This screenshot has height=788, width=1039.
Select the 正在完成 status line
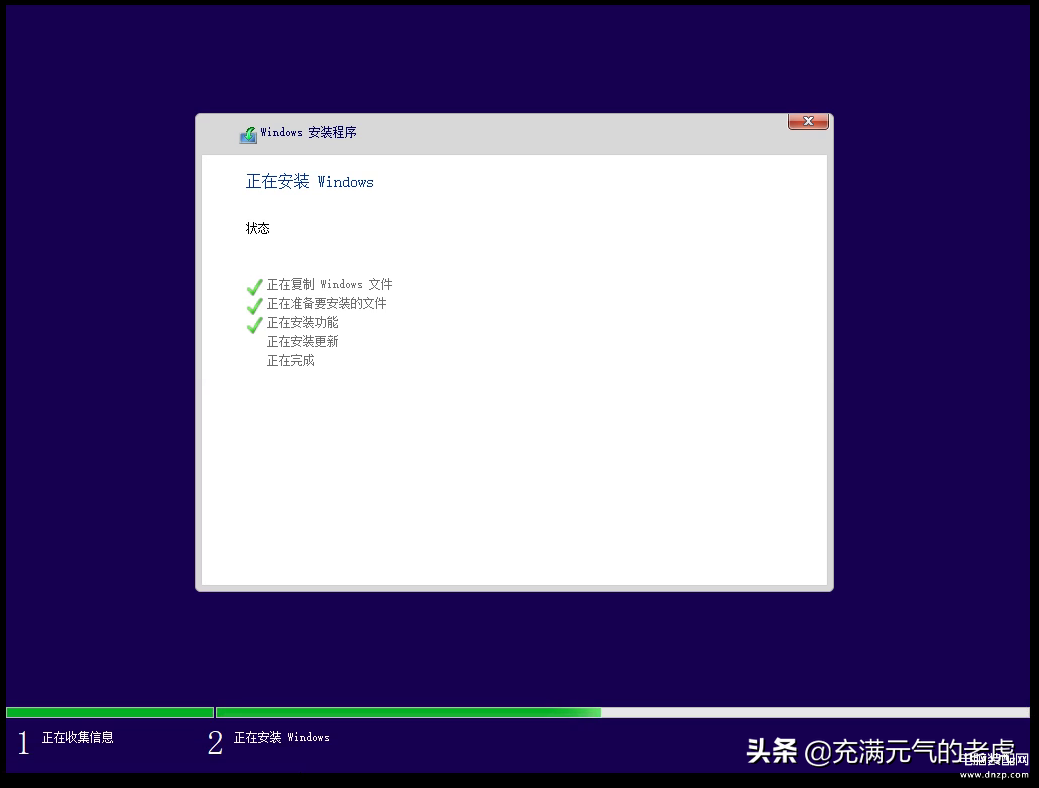pyautogui.click(x=290, y=361)
